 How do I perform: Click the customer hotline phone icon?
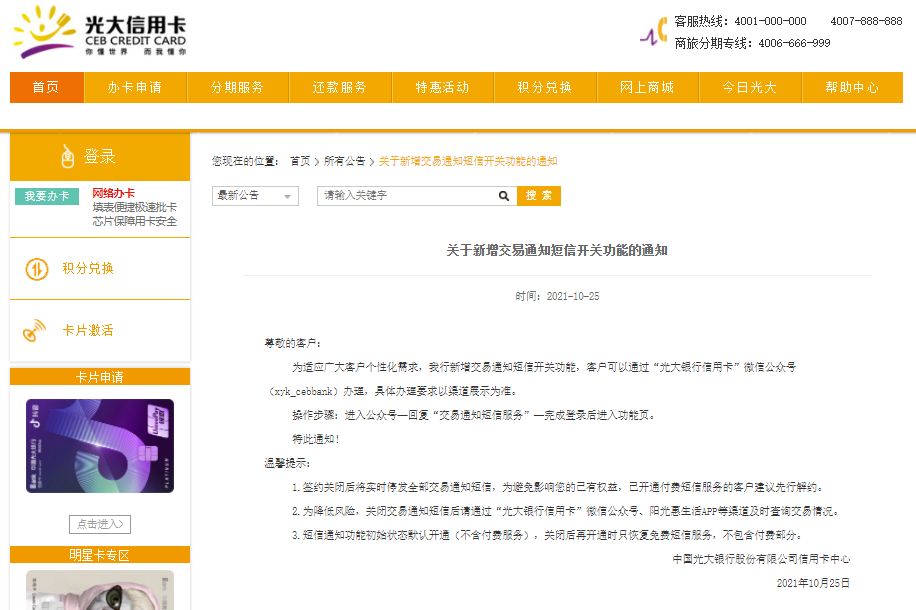(x=654, y=32)
